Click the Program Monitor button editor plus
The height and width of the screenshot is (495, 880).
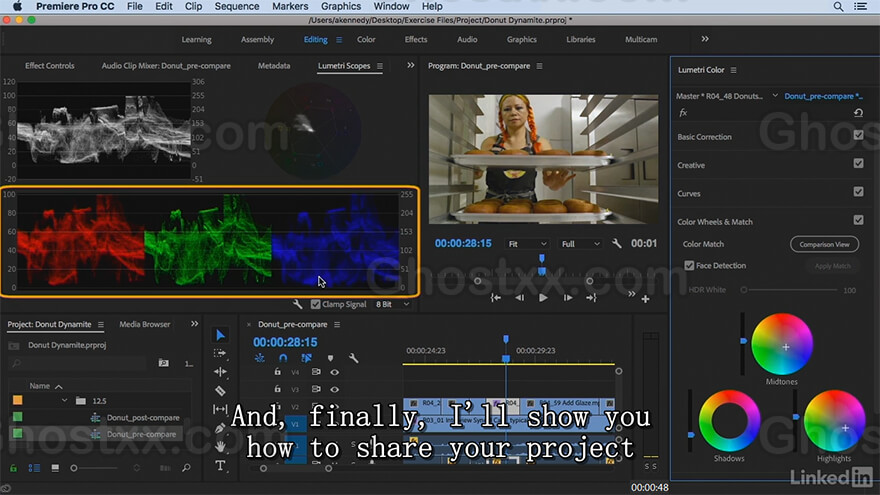(645, 299)
